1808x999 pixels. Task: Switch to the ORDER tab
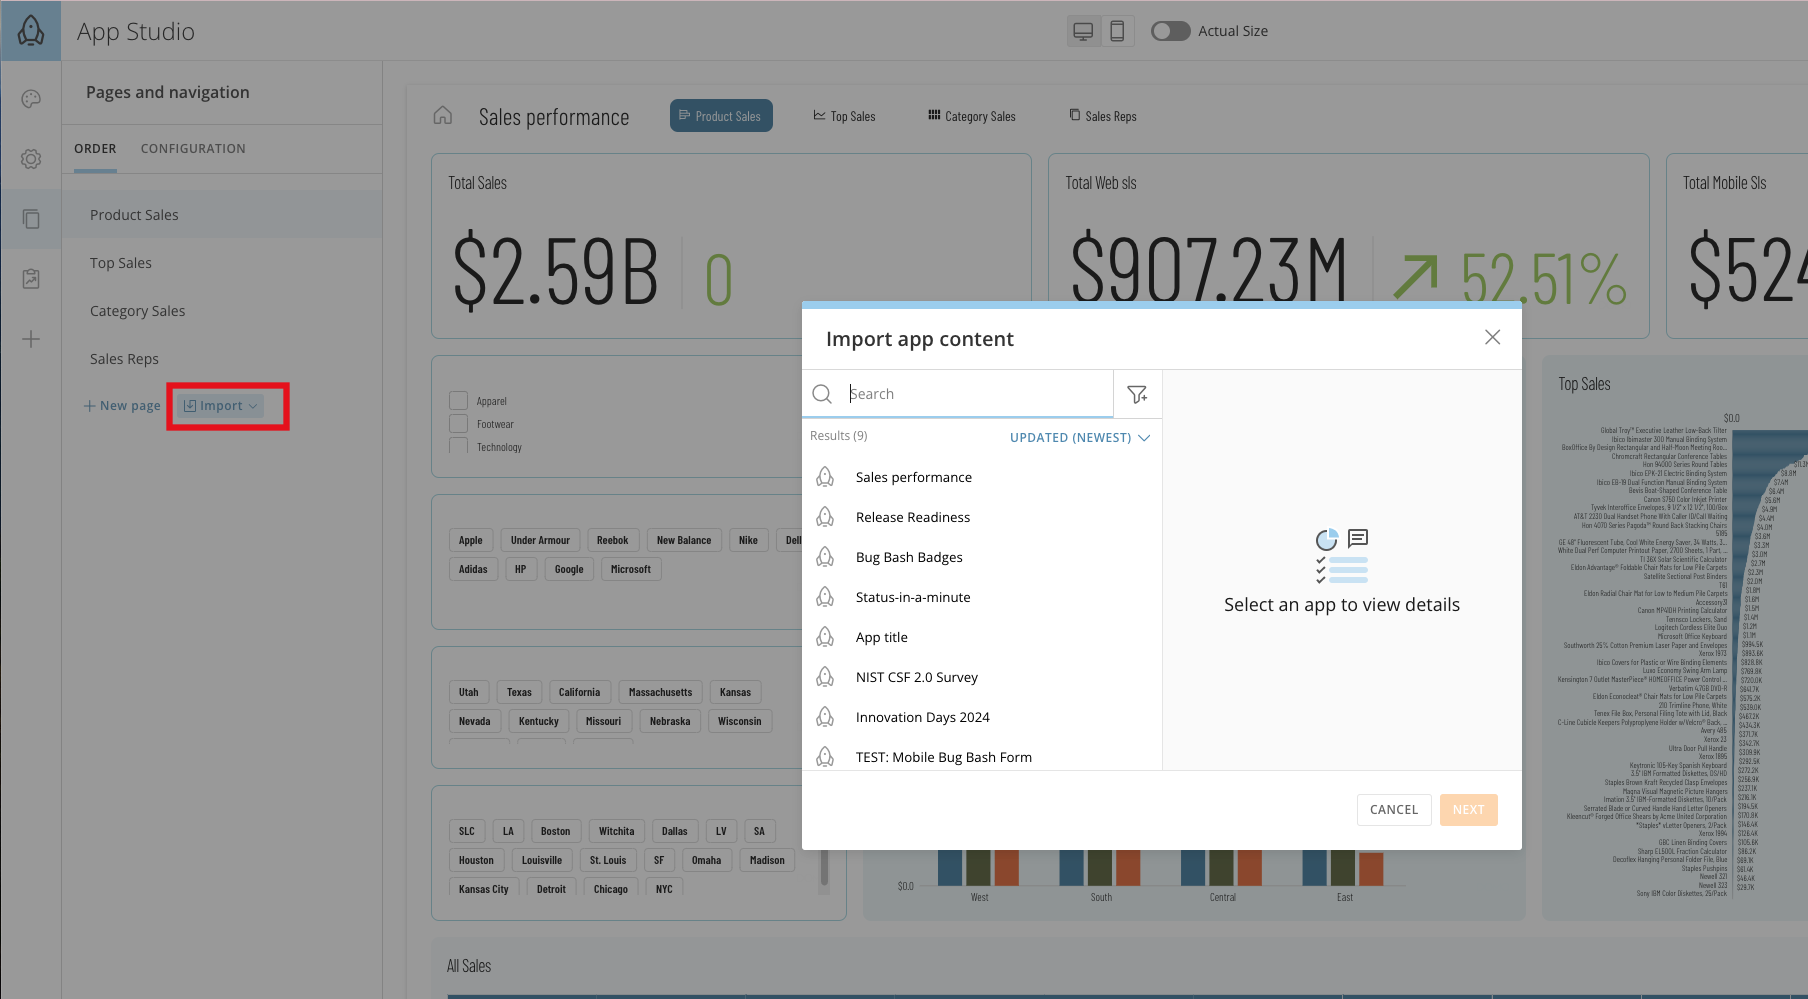[x=95, y=148]
